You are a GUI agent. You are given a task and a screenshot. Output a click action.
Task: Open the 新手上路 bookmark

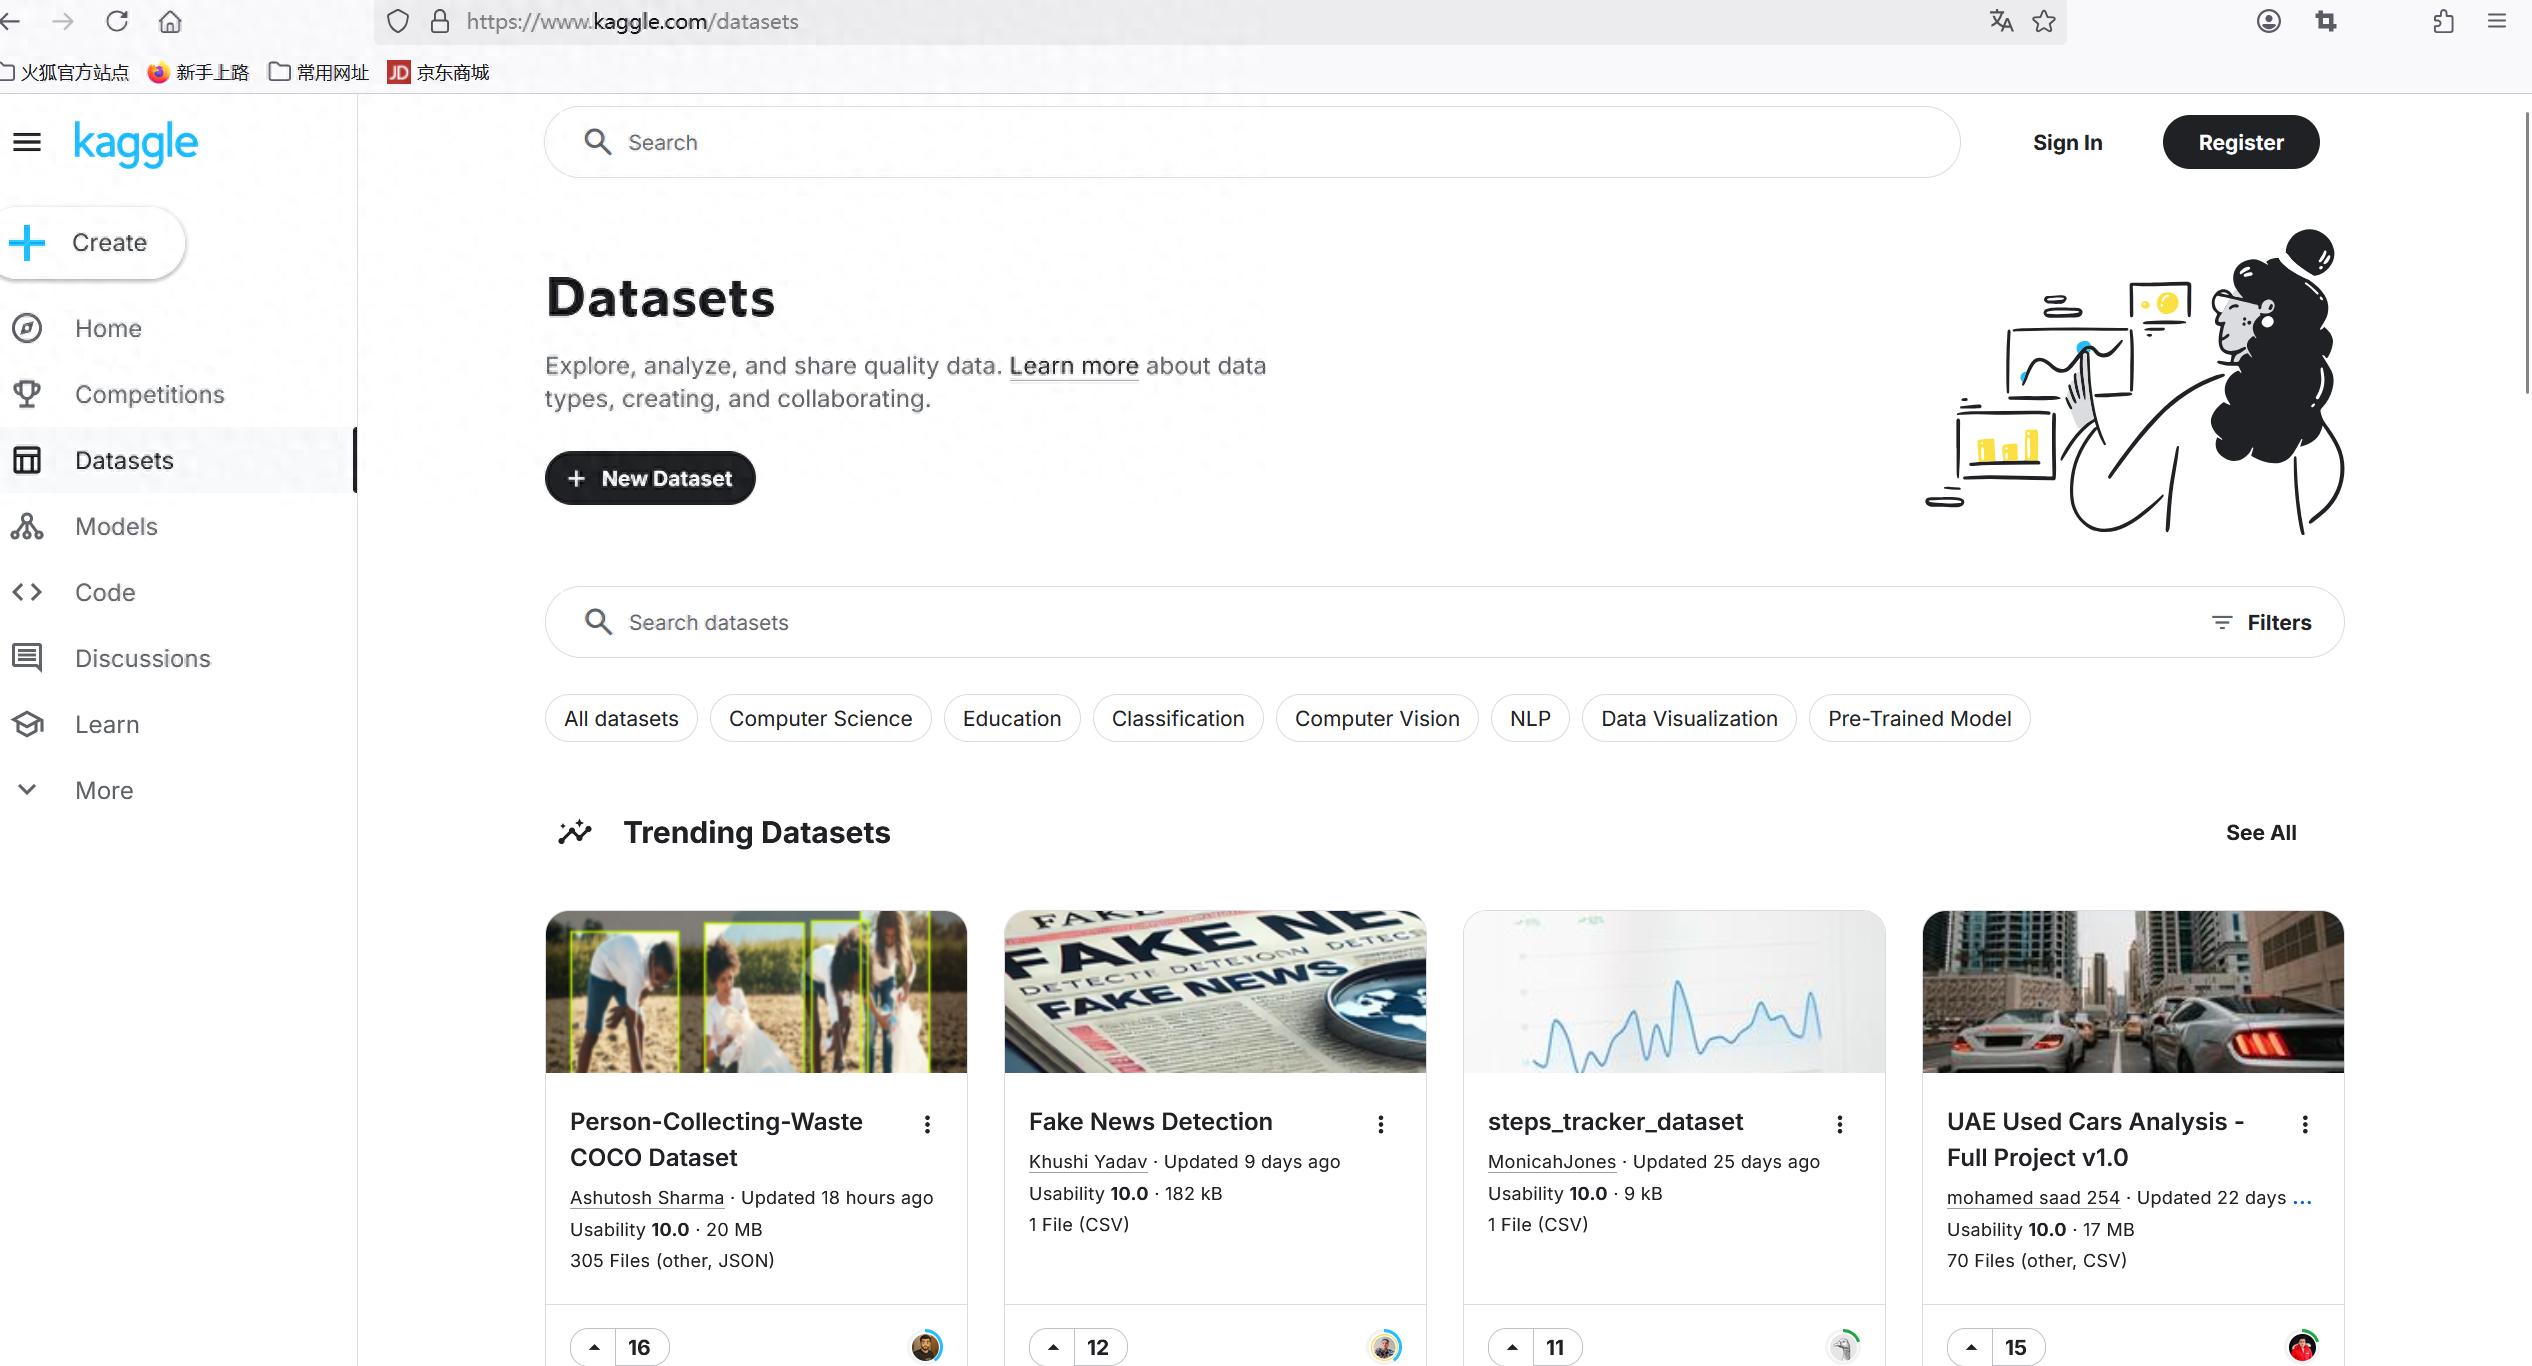click(x=198, y=72)
